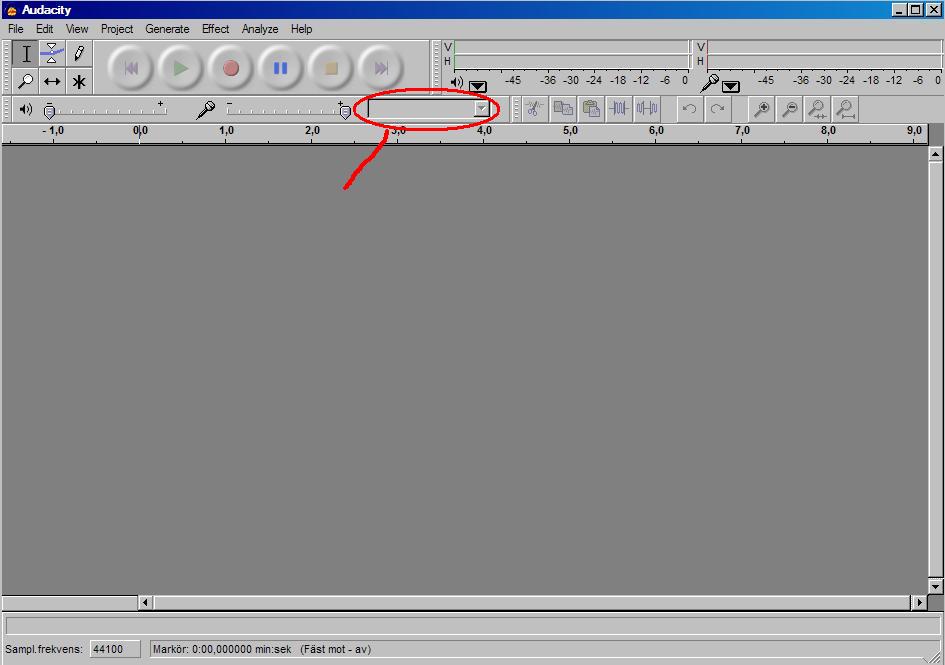Open the Help menu

pyautogui.click(x=301, y=29)
